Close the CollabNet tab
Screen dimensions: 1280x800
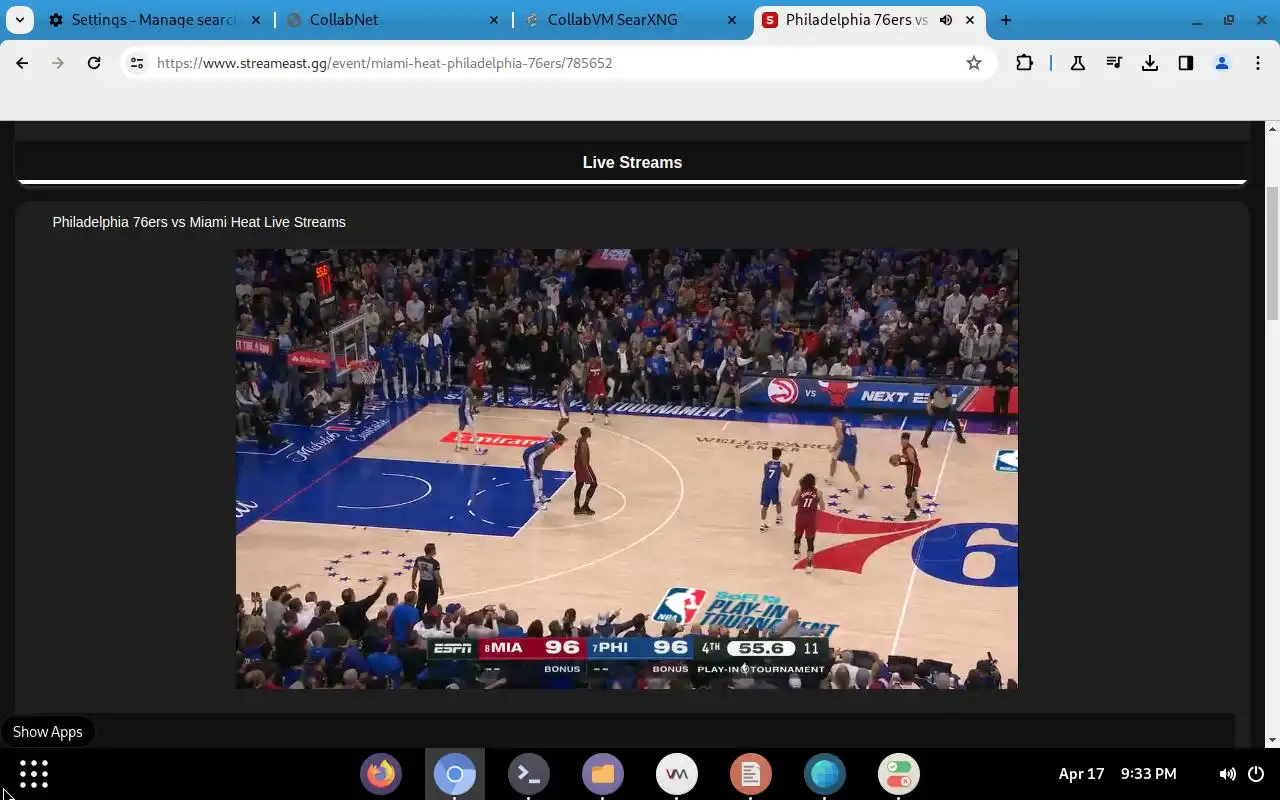coord(494,20)
